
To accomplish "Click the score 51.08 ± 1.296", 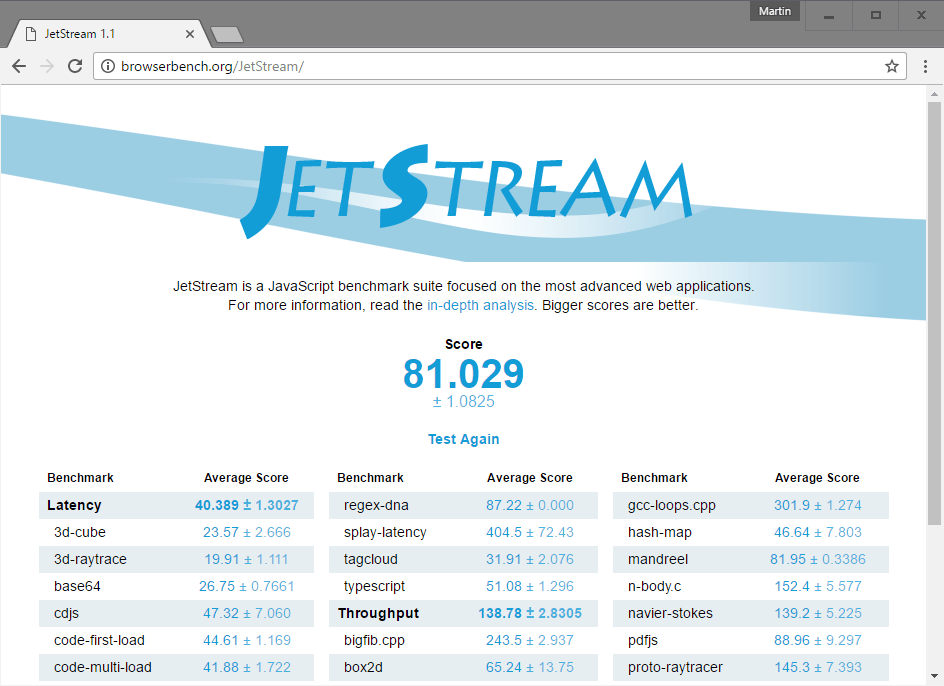I will [530, 587].
